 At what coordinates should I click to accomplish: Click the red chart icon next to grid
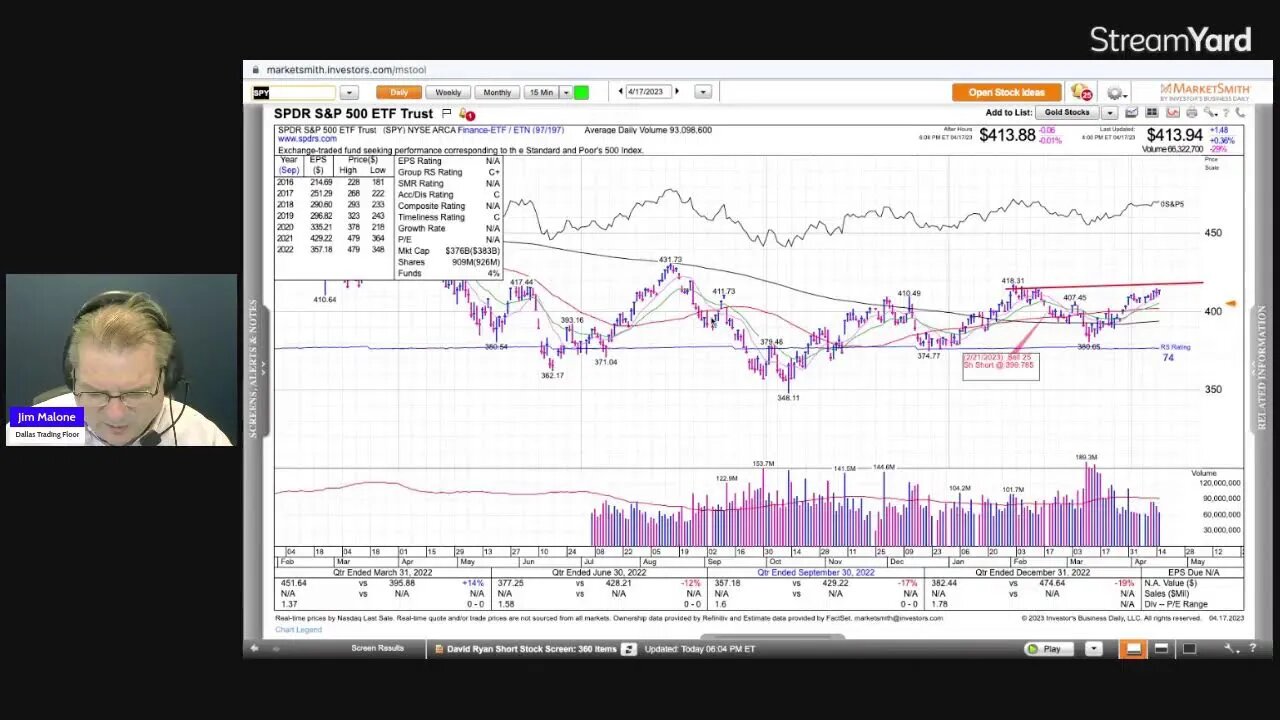pos(1172,112)
